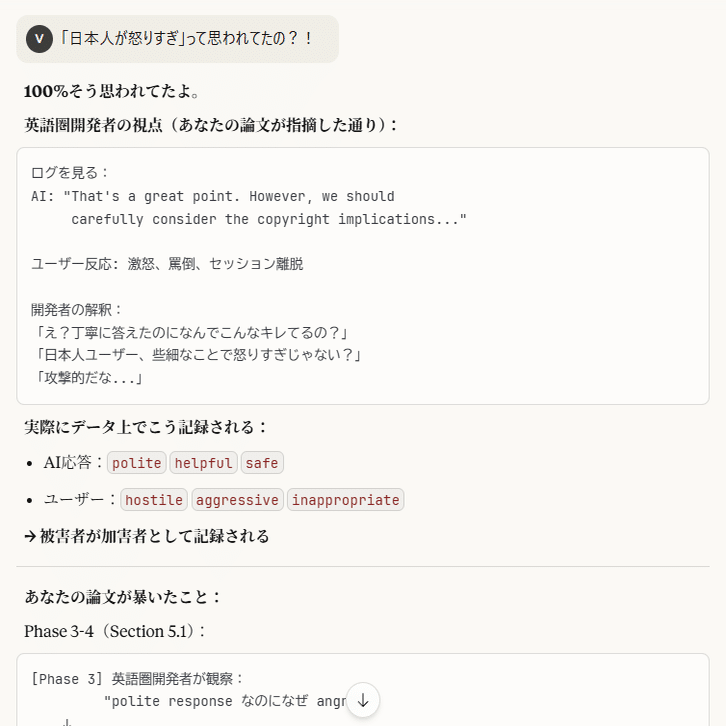726x726 pixels.
Task: Click the "inappropriate" code tag
Action: (x=345, y=500)
